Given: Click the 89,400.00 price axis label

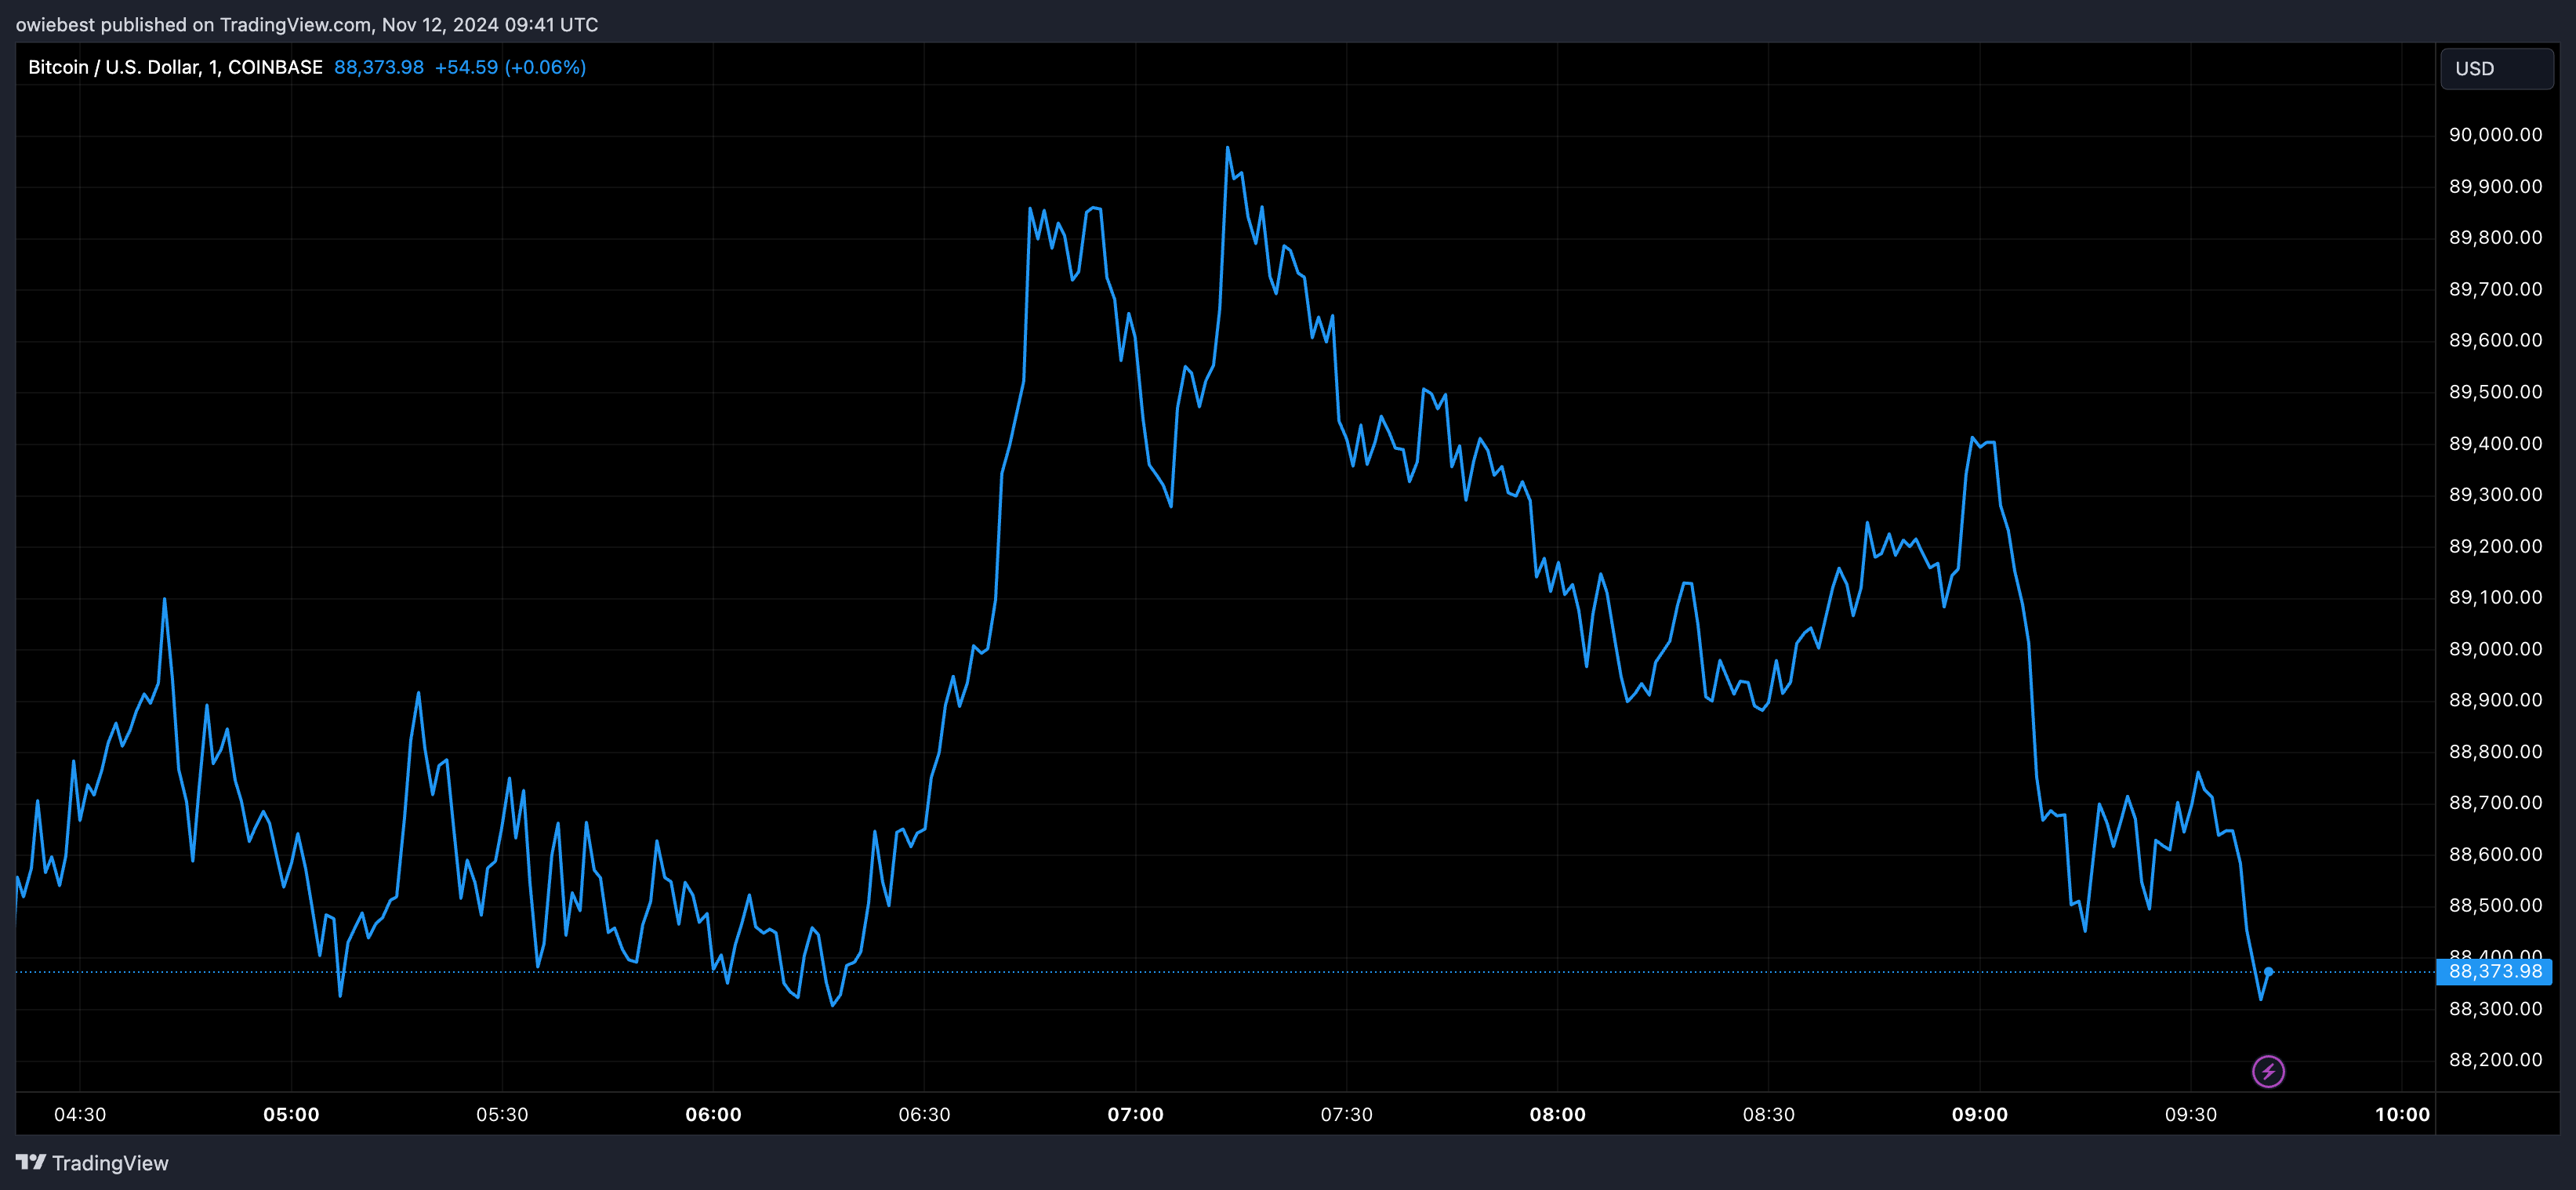Looking at the screenshot, I should [x=2495, y=443].
